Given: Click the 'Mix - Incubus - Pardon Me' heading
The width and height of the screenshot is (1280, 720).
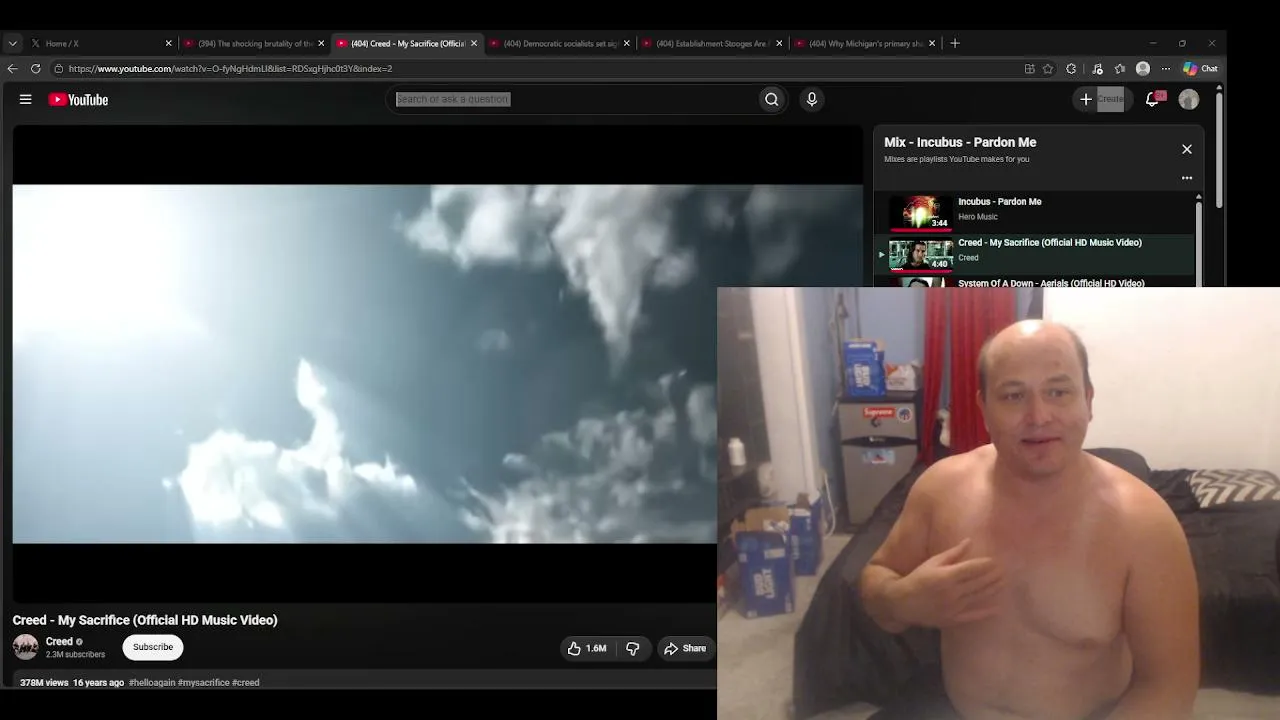Looking at the screenshot, I should point(960,142).
